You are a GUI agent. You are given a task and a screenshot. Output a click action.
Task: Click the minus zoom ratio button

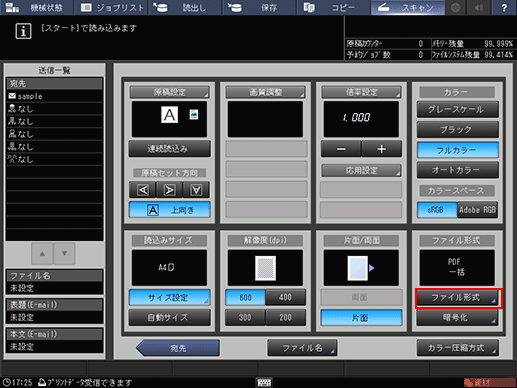tap(341, 149)
